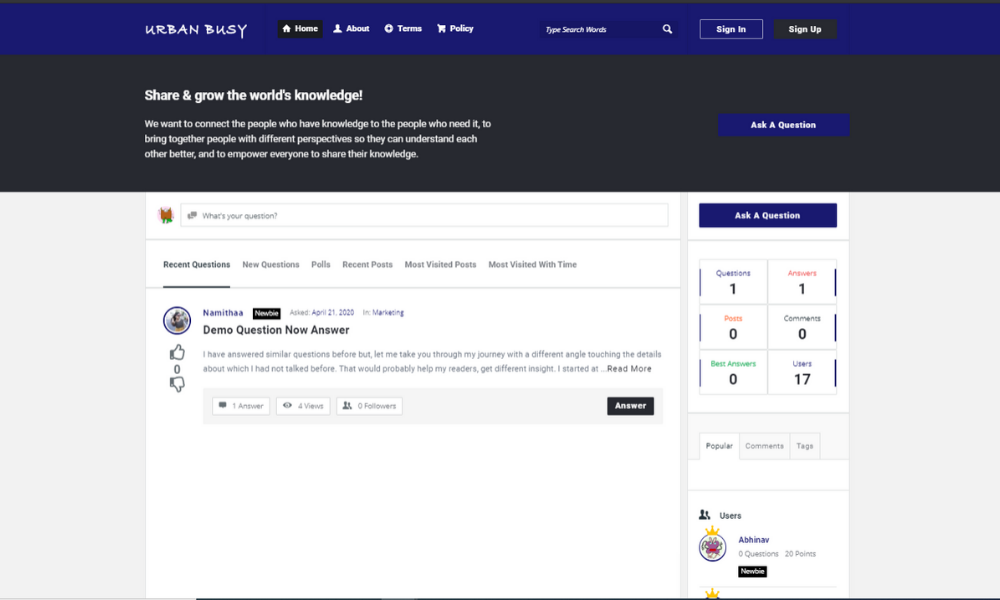Click the small avatar beside question box
The height and width of the screenshot is (600, 1000).
pyautogui.click(x=166, y=215)
